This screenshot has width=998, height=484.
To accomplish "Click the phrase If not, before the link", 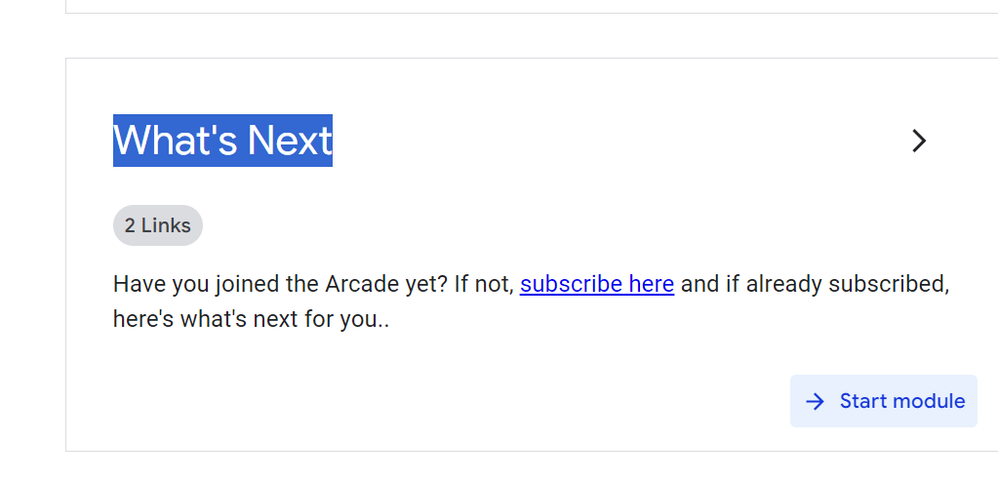I will [x=484, y=284].
